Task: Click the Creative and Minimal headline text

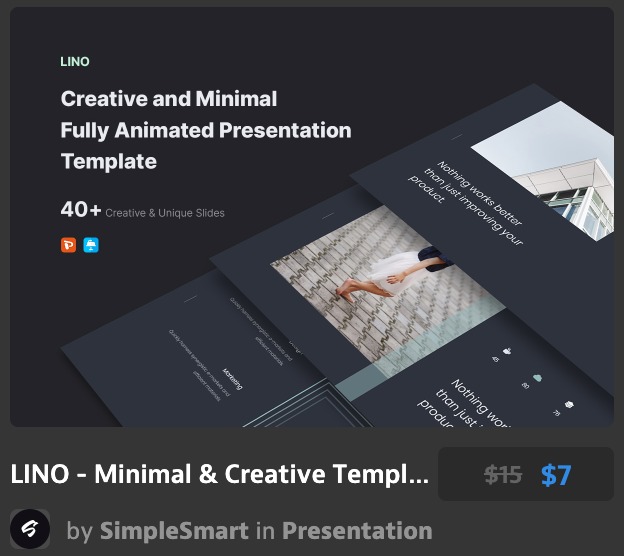Action: click(x=168, y=99)
